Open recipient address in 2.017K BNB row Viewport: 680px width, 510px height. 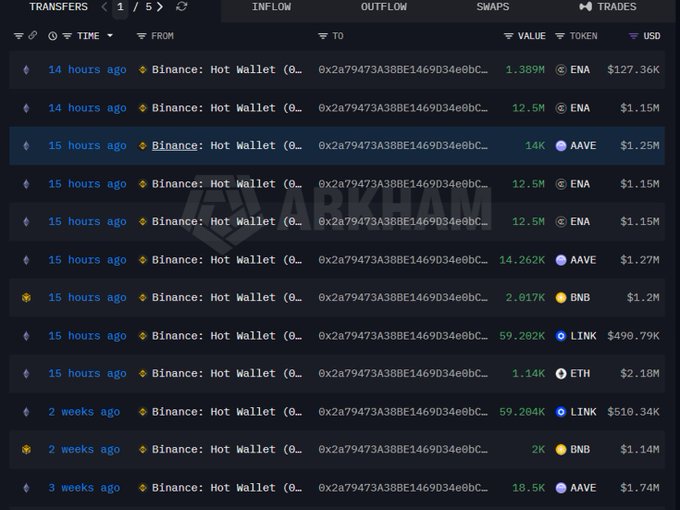403,298
